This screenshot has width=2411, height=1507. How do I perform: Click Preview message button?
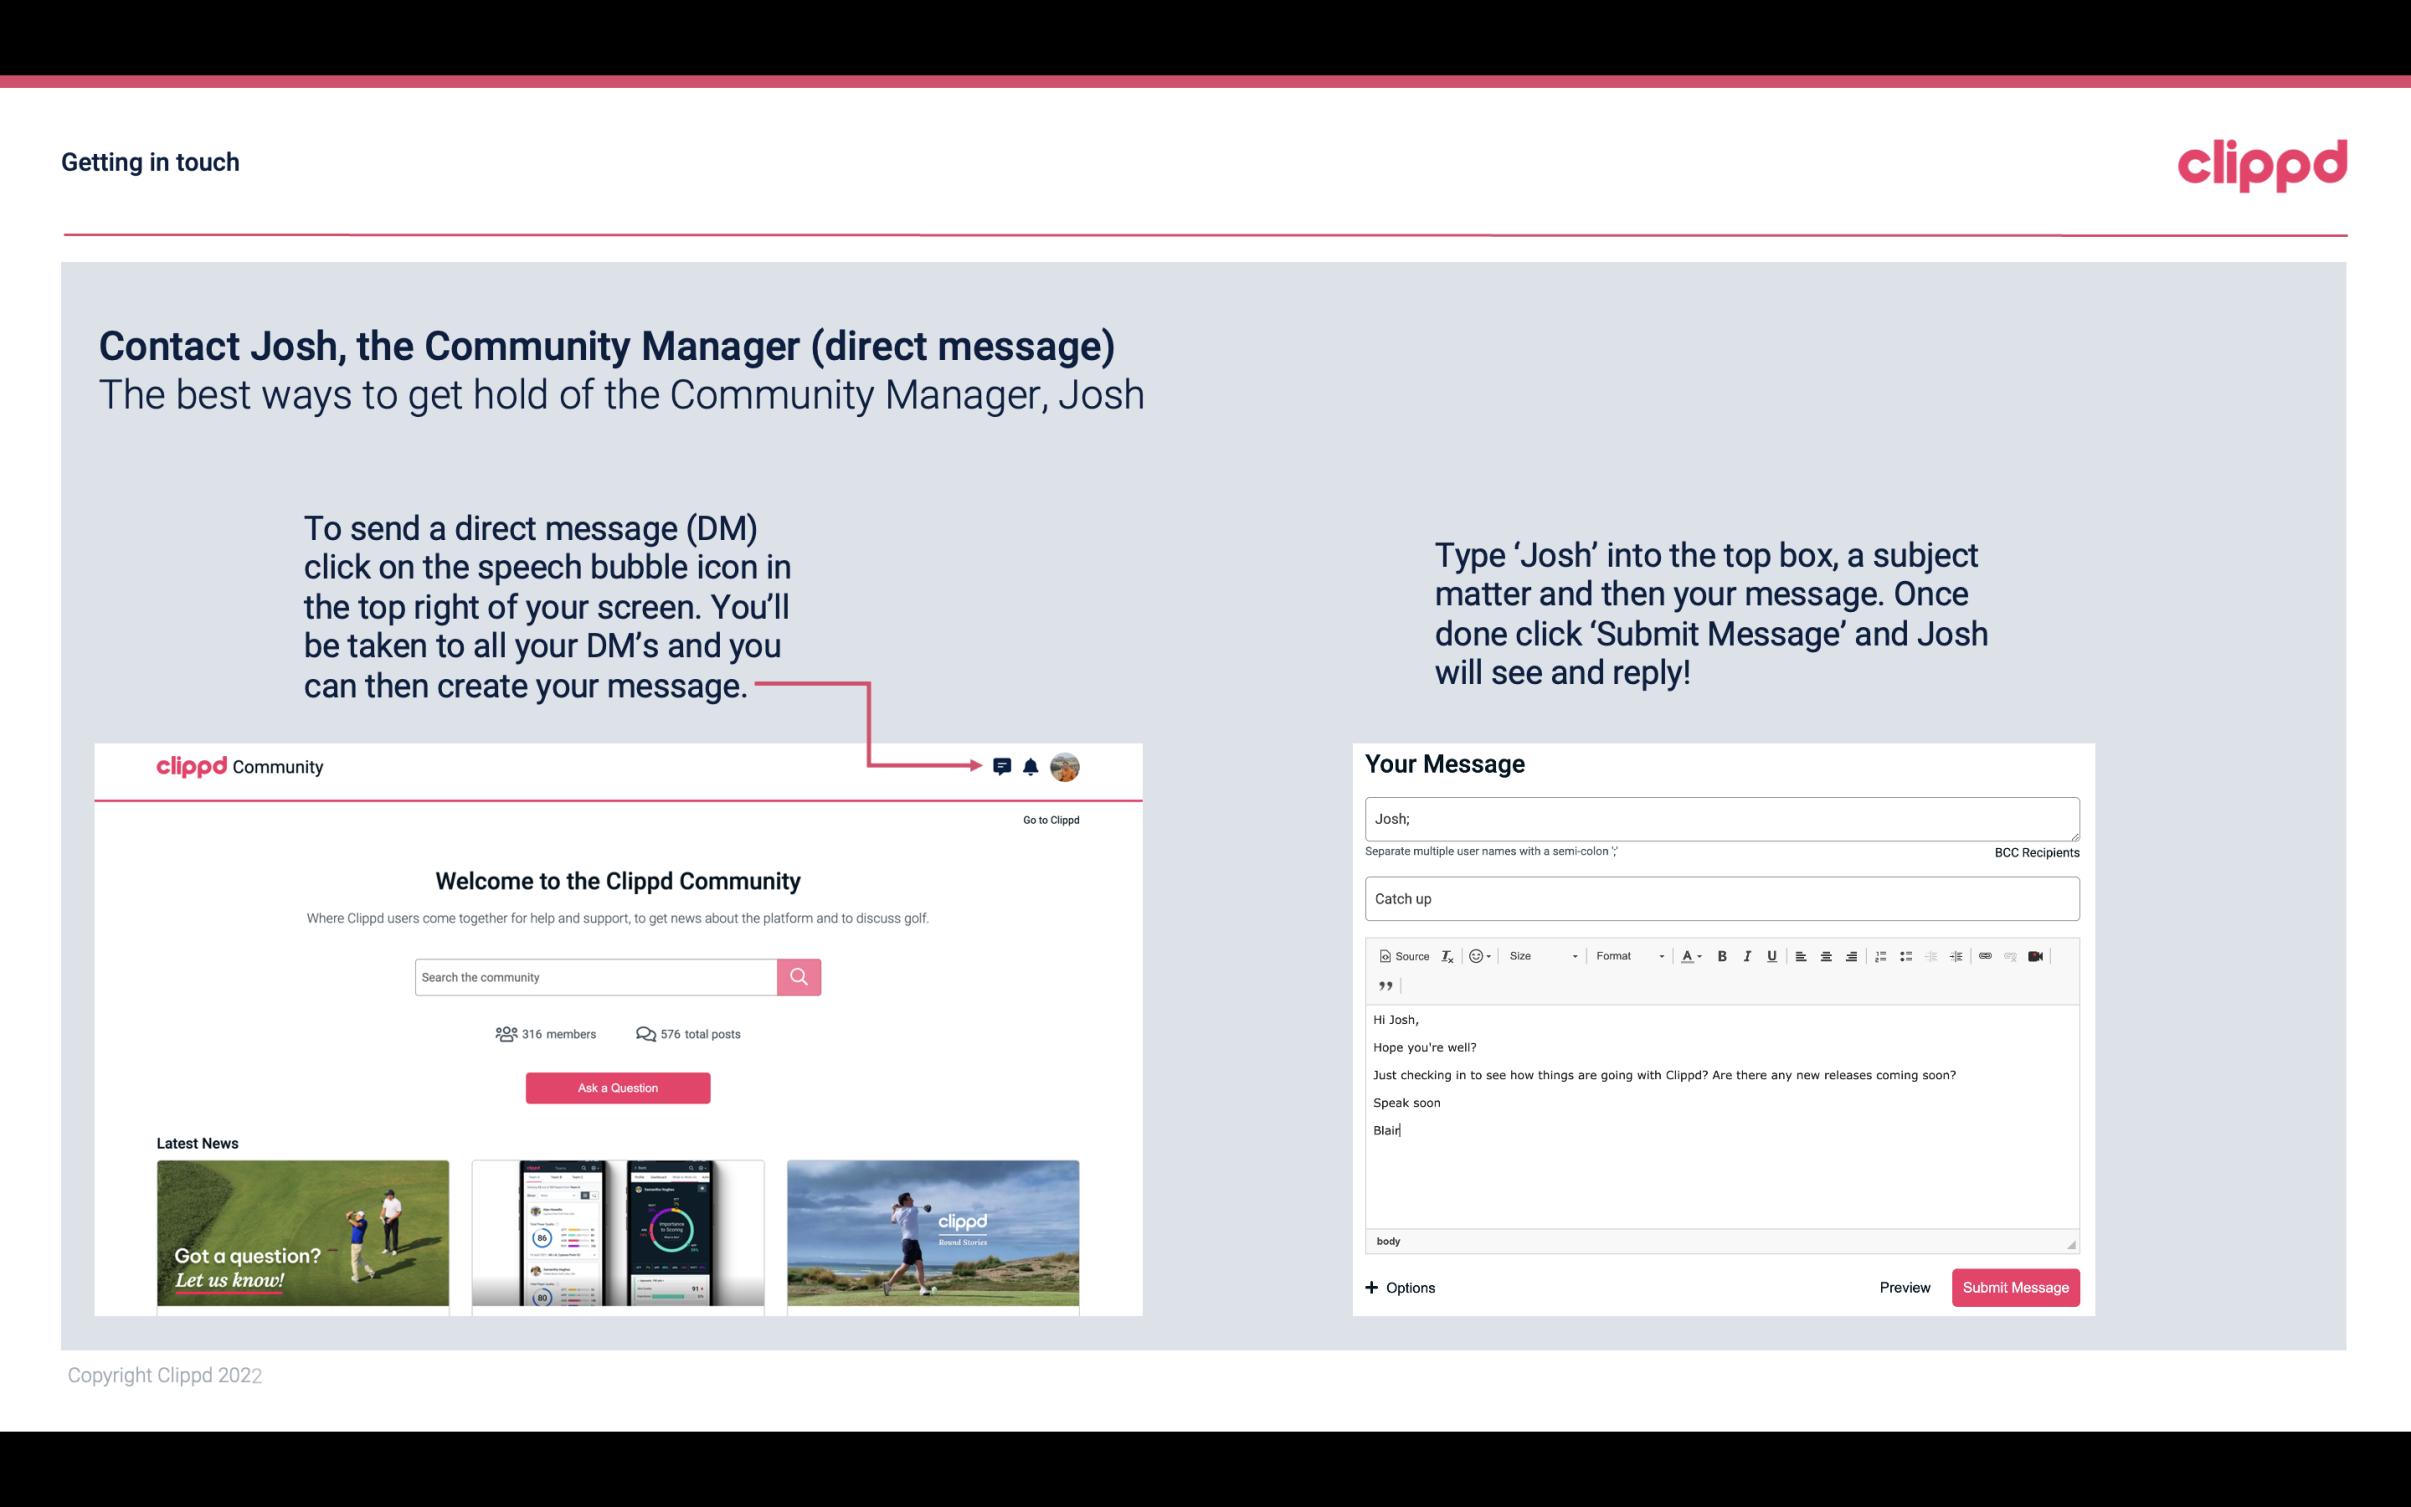coord(1904,1287)
